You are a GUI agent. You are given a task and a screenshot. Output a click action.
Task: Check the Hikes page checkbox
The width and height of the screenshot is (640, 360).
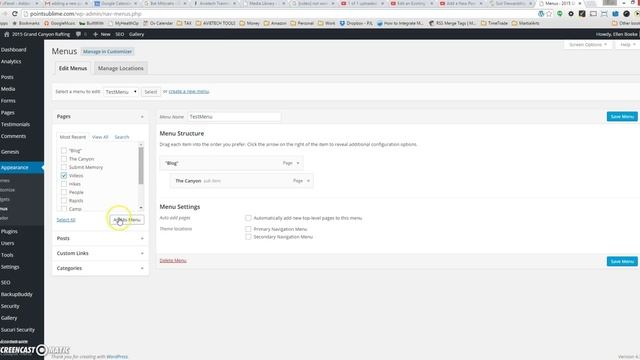[x=64, y=184]
